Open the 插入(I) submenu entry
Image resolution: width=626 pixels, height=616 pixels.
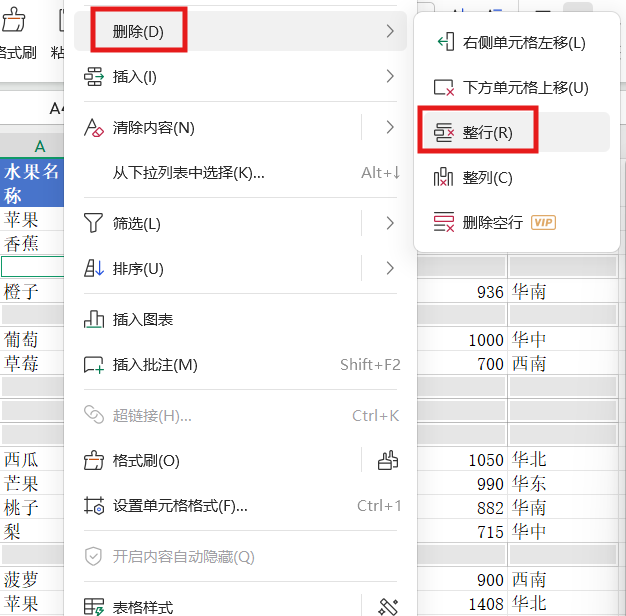(240, 77)
